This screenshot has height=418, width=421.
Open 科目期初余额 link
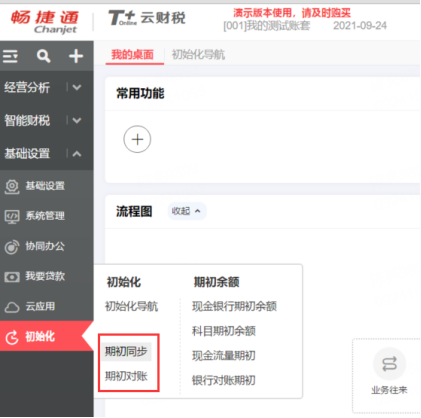(x=224, y=331)
